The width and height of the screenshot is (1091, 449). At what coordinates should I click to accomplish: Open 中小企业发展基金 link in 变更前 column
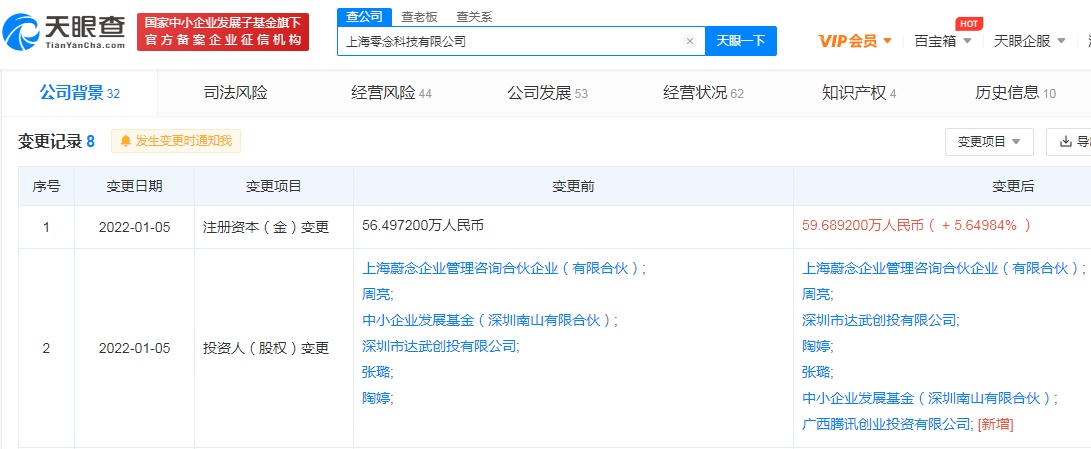click(x=487, y=320)
